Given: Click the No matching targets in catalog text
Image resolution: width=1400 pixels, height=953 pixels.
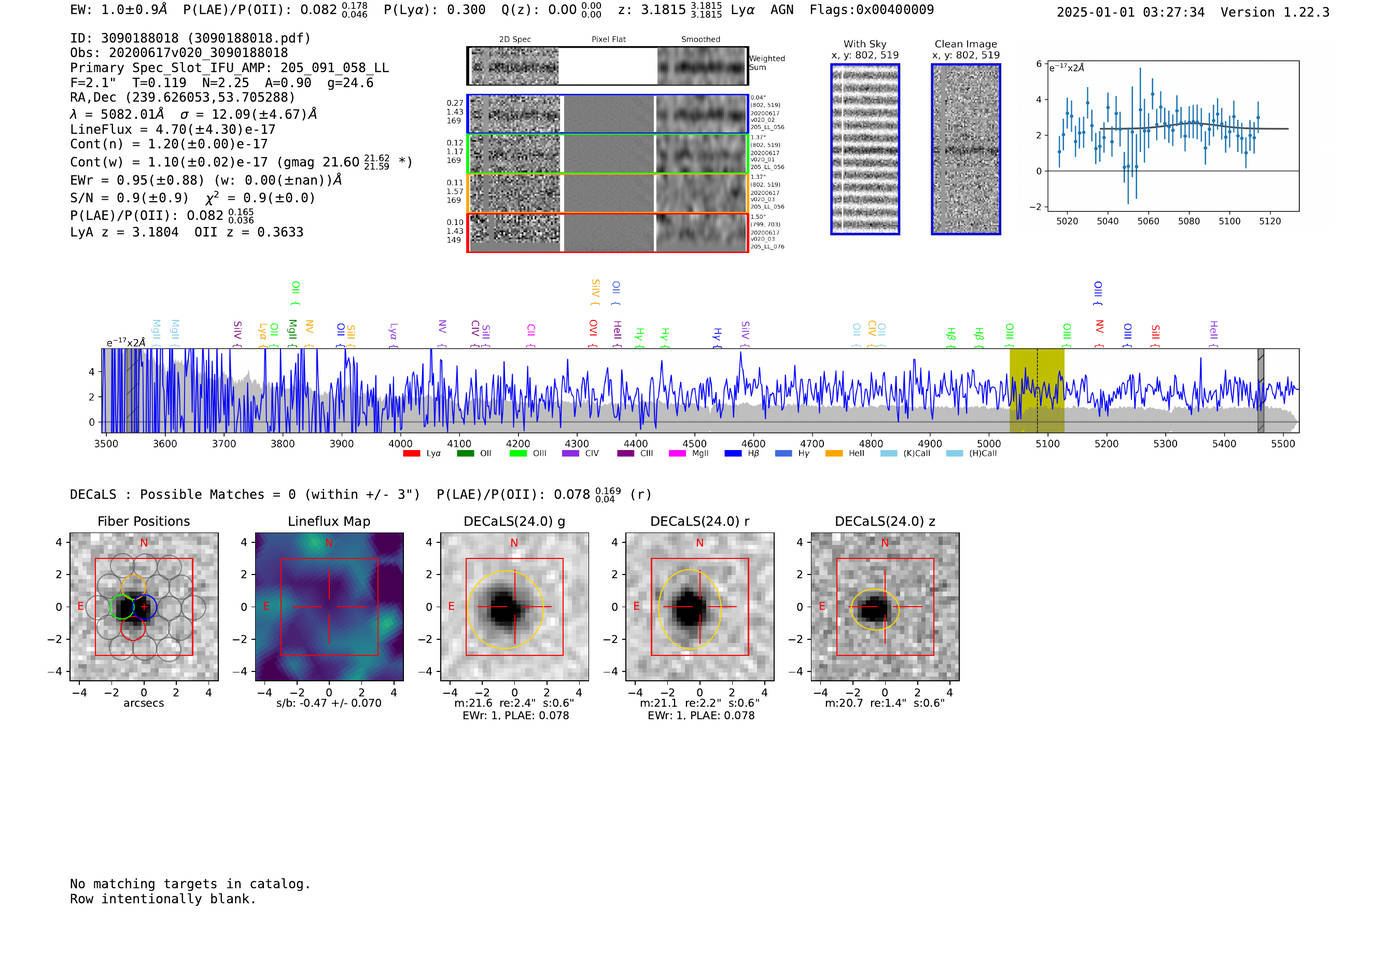Looking at the screenshot, I should (190, 884).
